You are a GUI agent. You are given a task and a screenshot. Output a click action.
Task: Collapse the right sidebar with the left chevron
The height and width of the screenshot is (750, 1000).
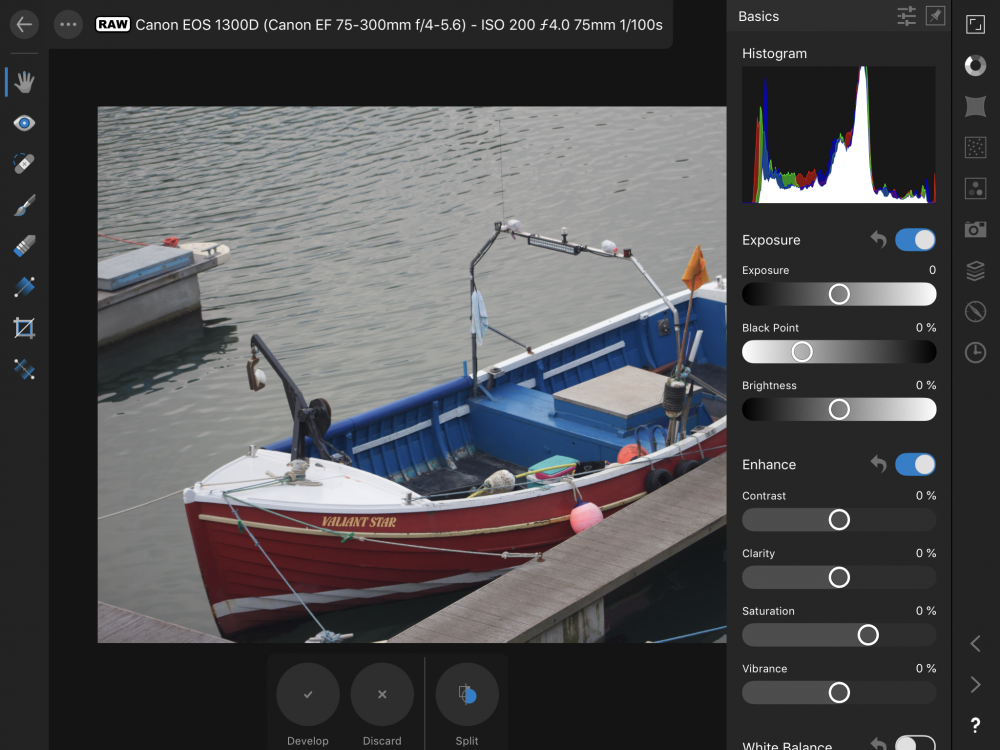pyautogui.click(x=975, y=644)
